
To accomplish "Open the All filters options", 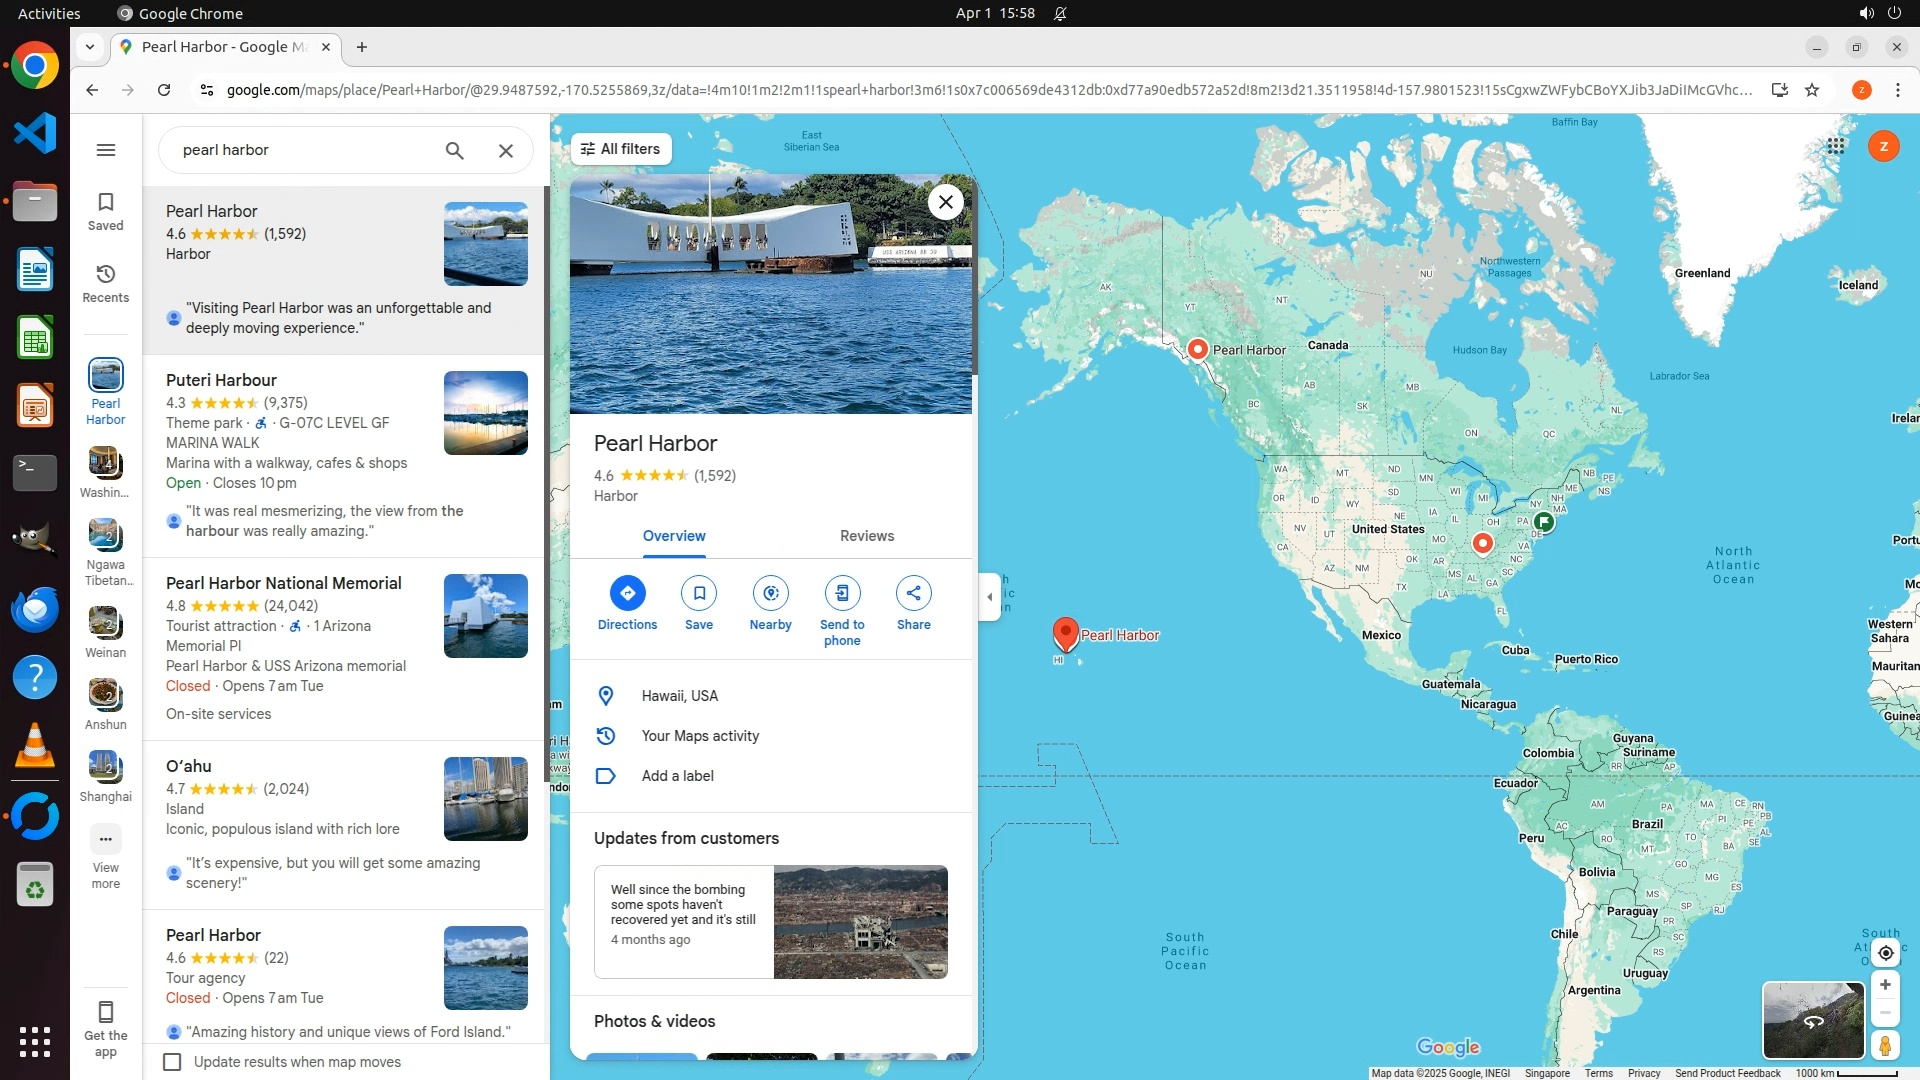I will (621, 149).
